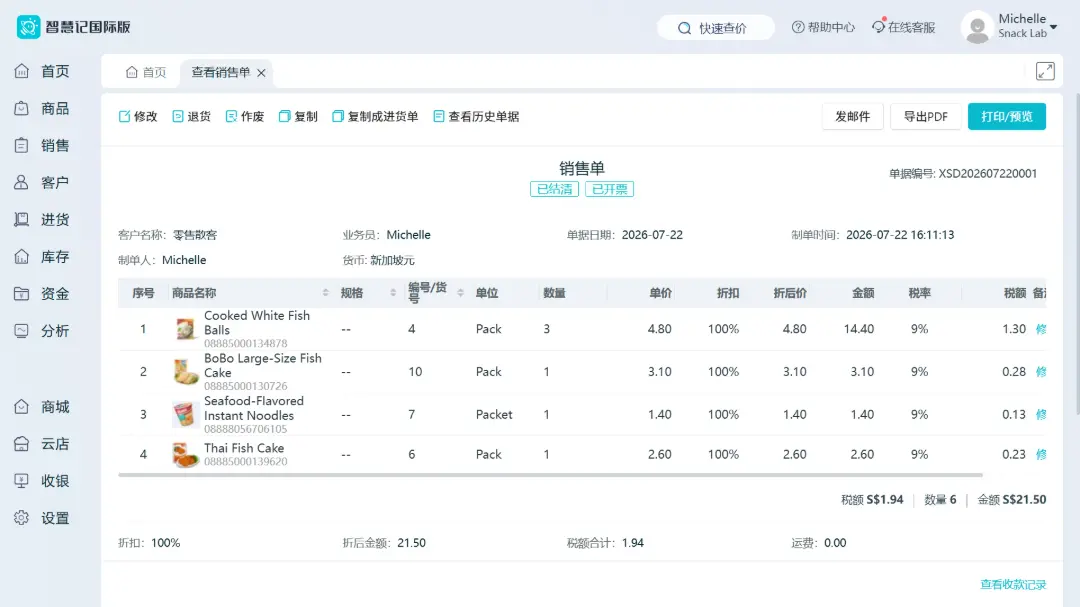Open 进货 in the sidebar
Image resolution: width=1080 pixels, height=607 pixels.
[x=41, y=220]
